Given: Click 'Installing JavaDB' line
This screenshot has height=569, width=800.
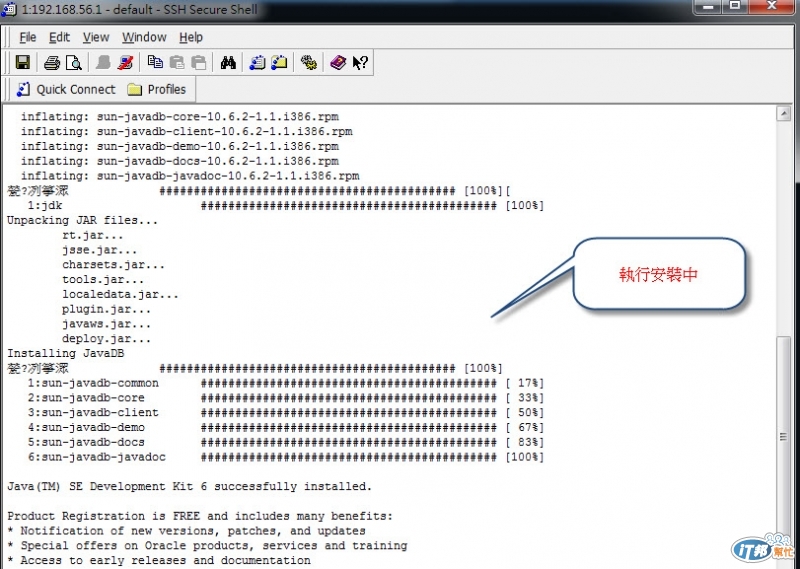Looking at the screenshot, I should click(65, 353).
